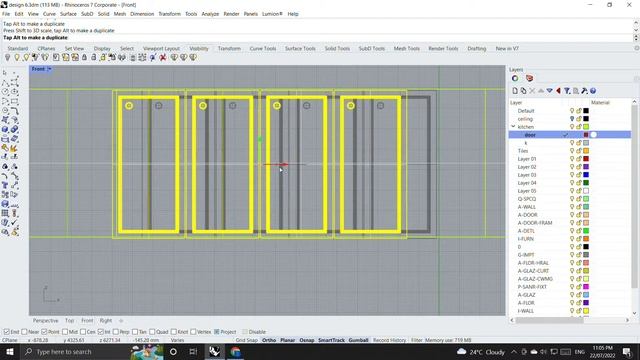Open the Transform menu
640x360 pixels.
click(169, 14)
